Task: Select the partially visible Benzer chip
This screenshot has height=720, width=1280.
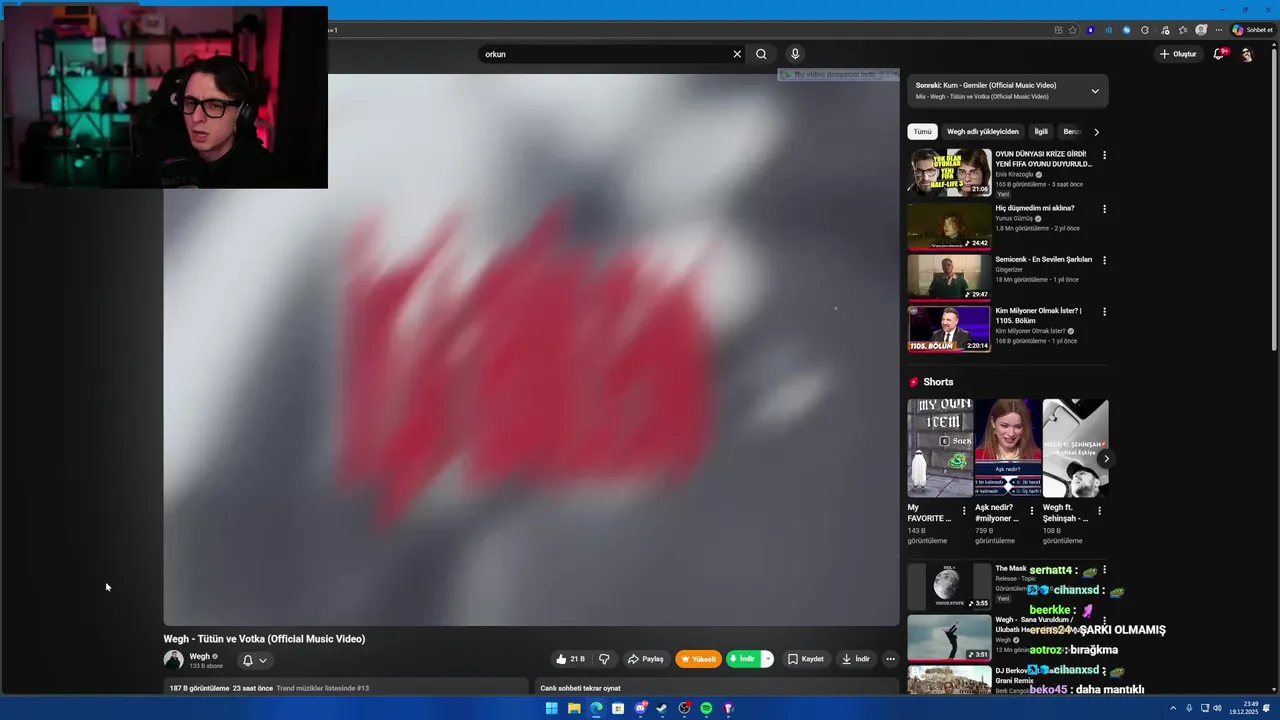Action: [1071, 132]
